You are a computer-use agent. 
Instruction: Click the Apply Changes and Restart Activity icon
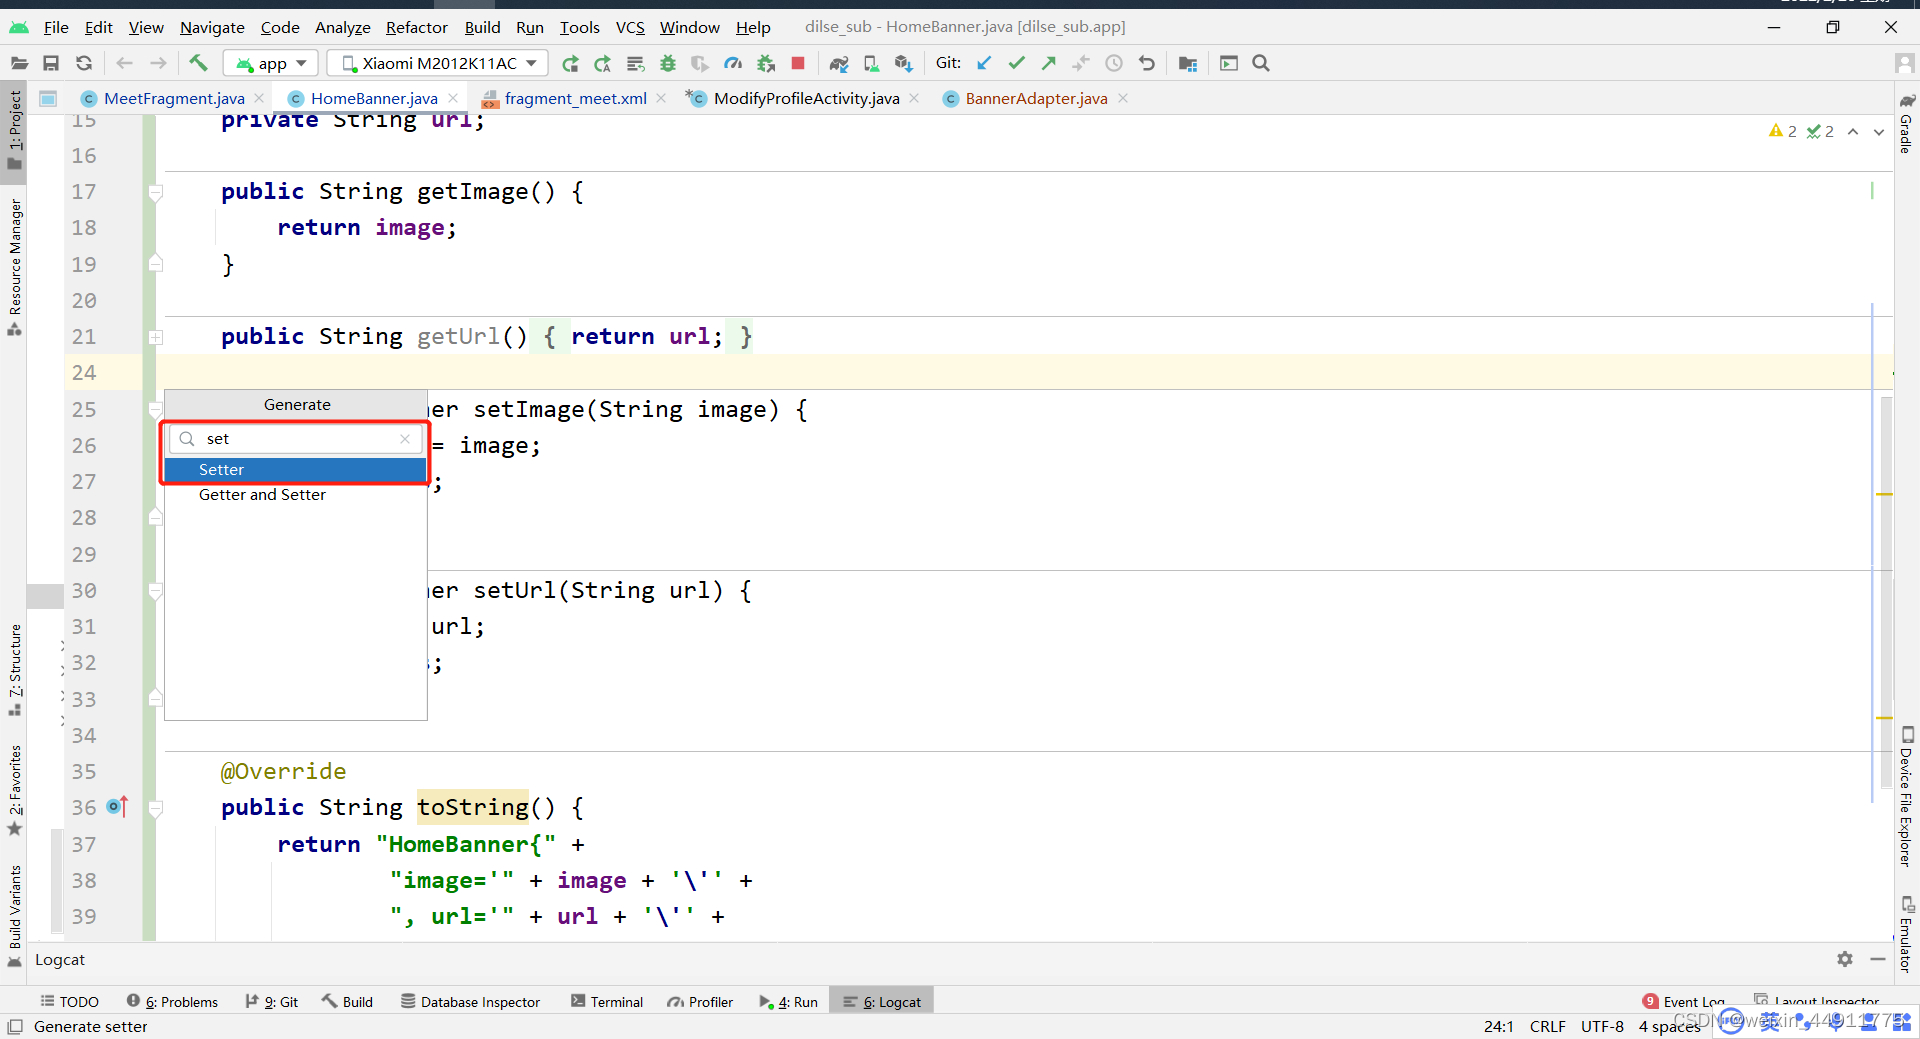point(602,63)
